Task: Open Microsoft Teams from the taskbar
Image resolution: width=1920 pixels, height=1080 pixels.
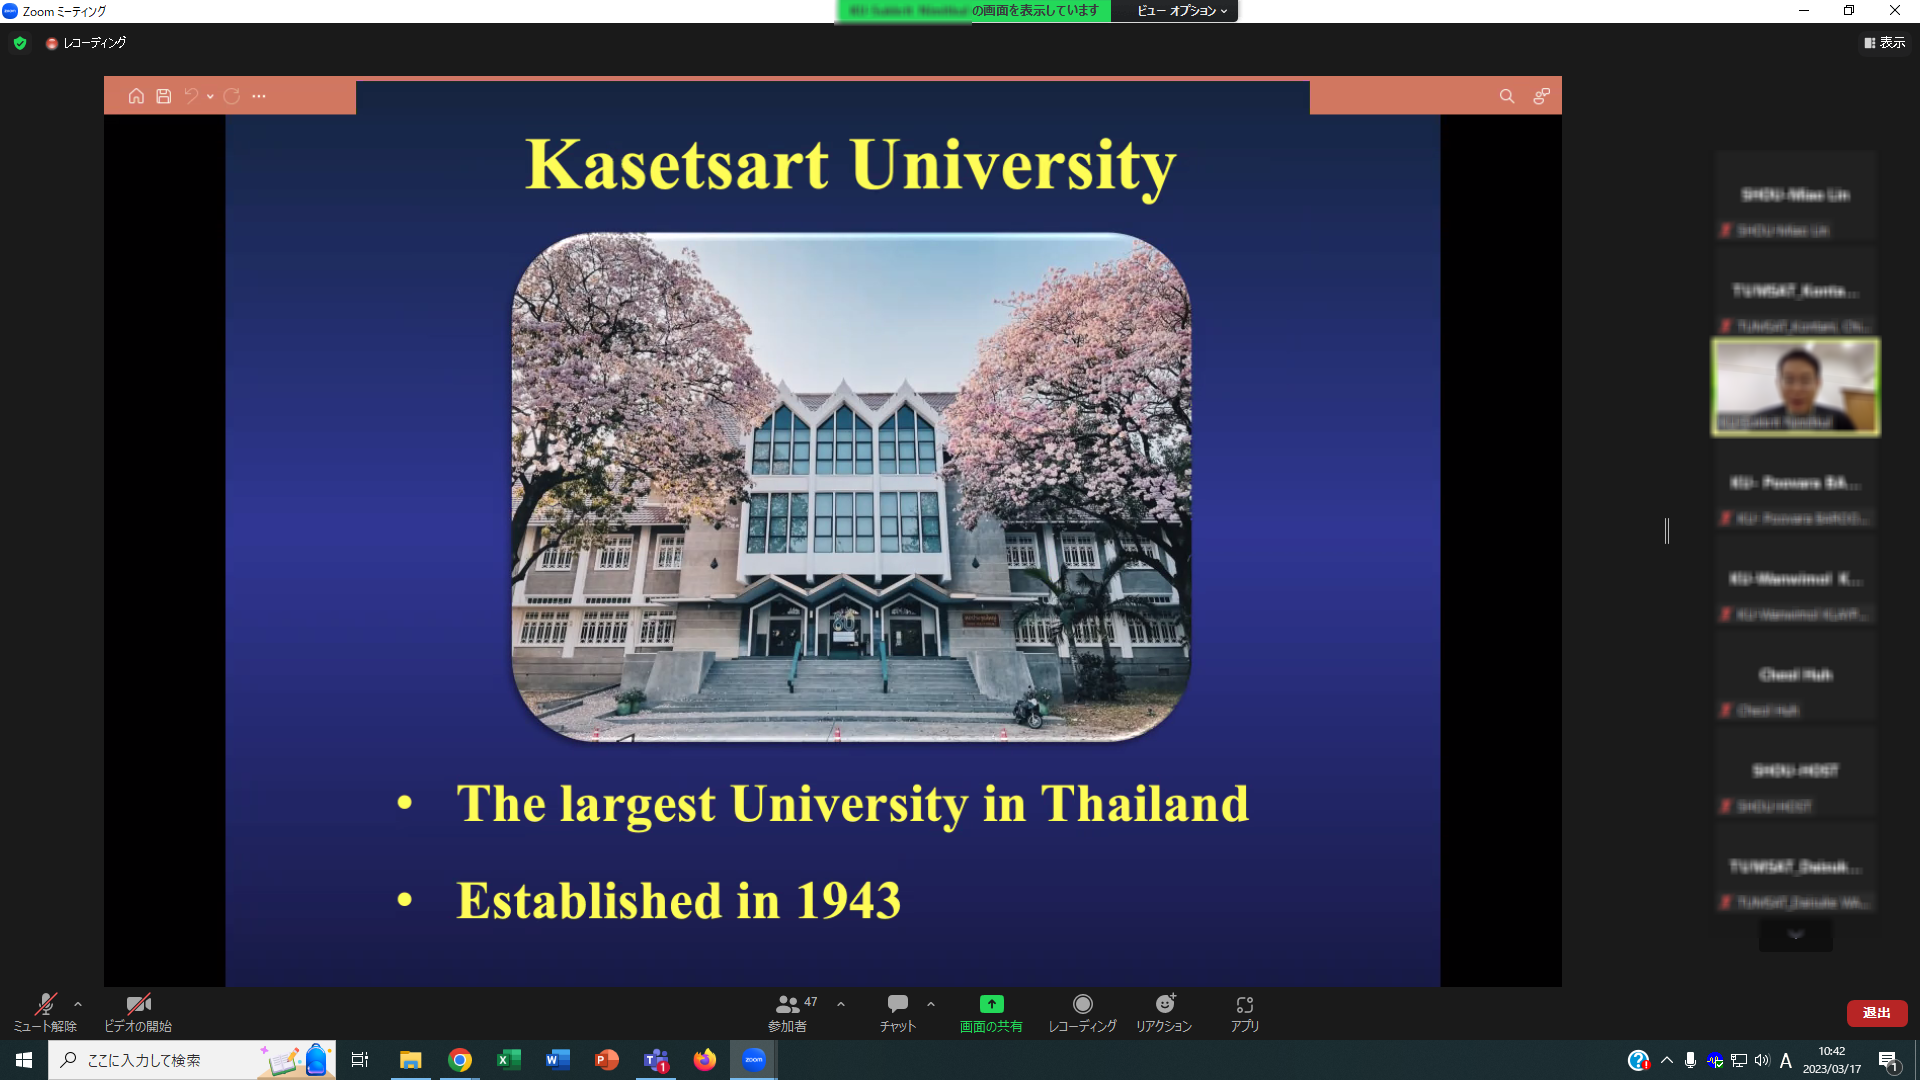Action: pos(656,1060)
